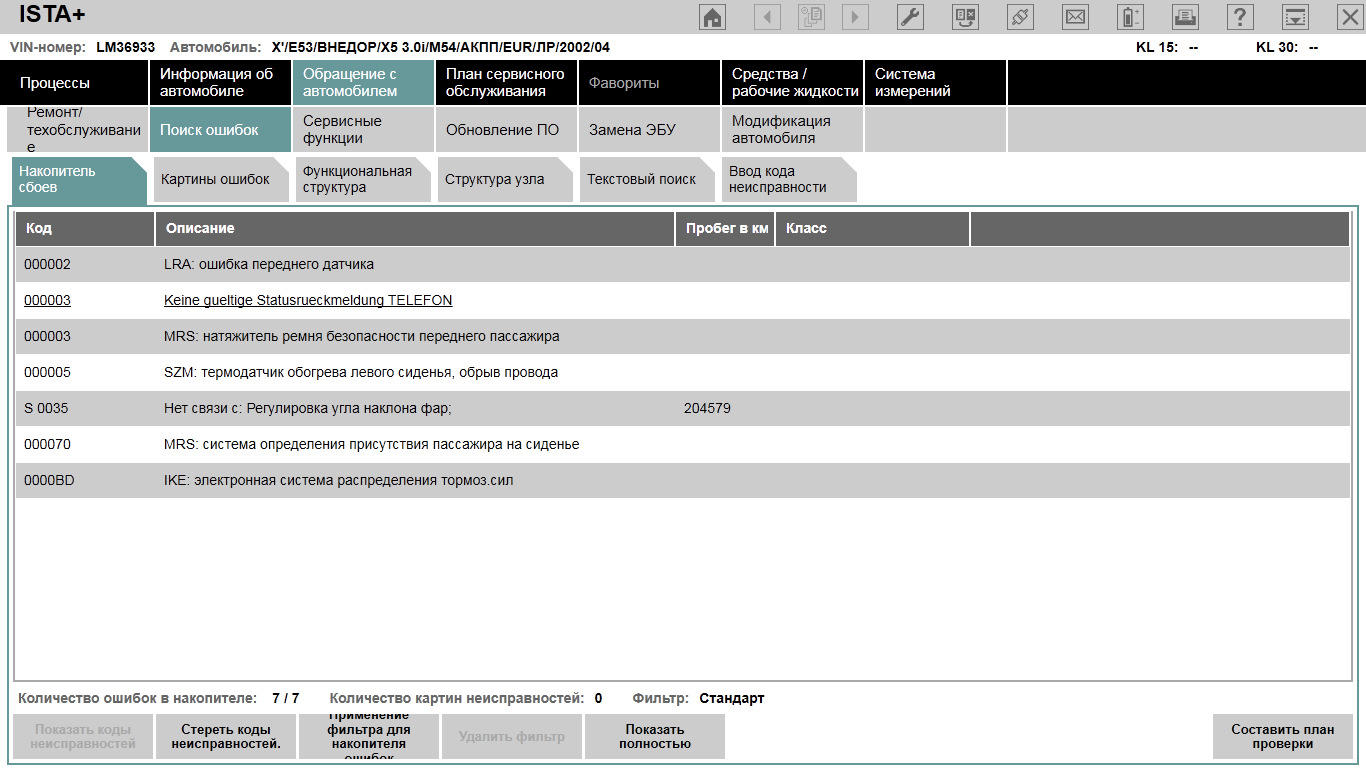Click the VIN number LM36933
The height and width of the screenshot is (768, 1366).
(125, 47)
